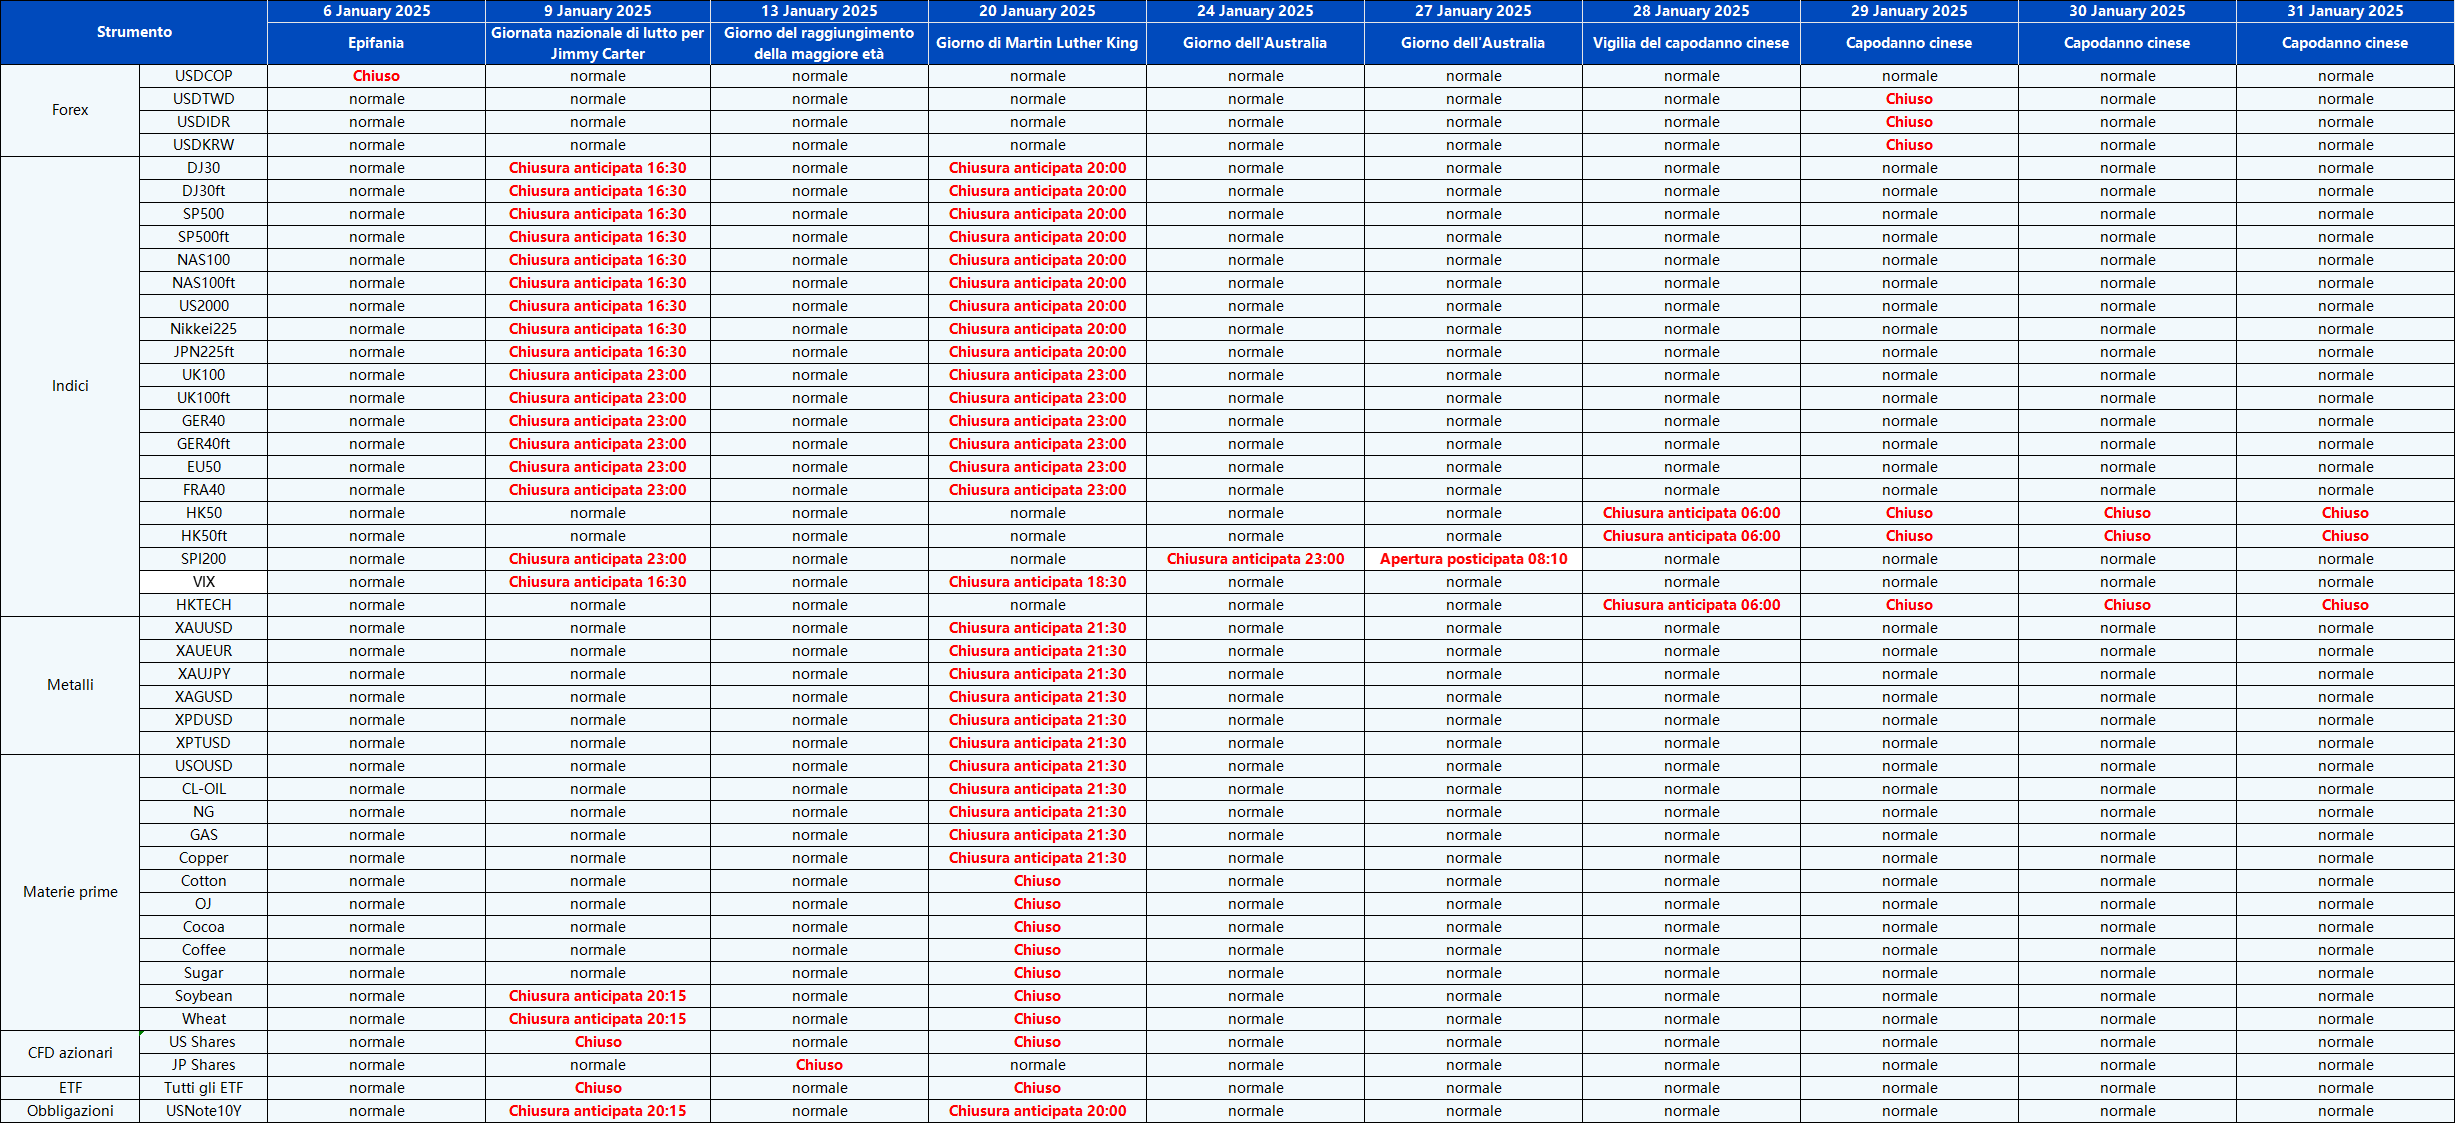Click the Vigilia del capodanno cinese header
This screenshot has width=2455, height=1124.
(x=1691, y=43)
